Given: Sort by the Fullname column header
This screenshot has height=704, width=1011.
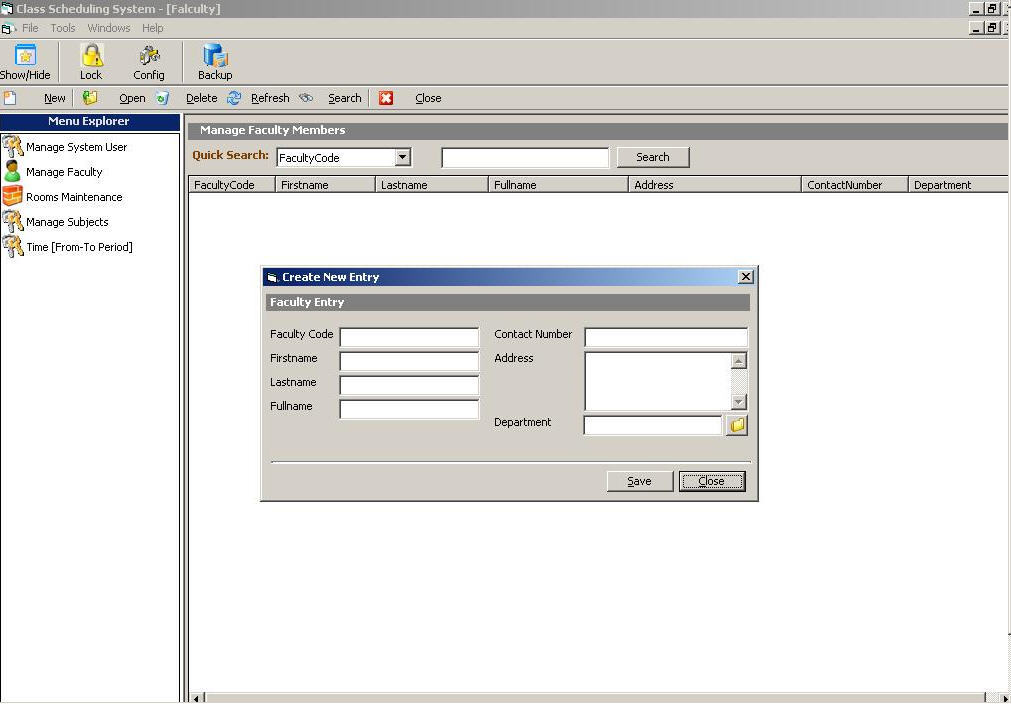Looking at the screenshot, I should tap(558, 184).
